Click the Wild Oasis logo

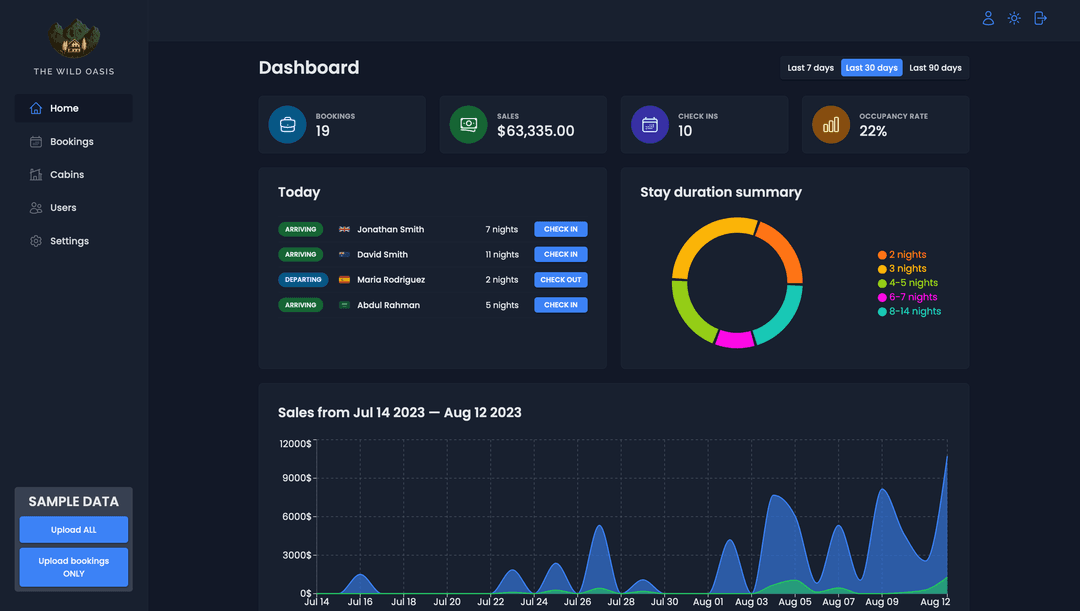pos(74,39)
